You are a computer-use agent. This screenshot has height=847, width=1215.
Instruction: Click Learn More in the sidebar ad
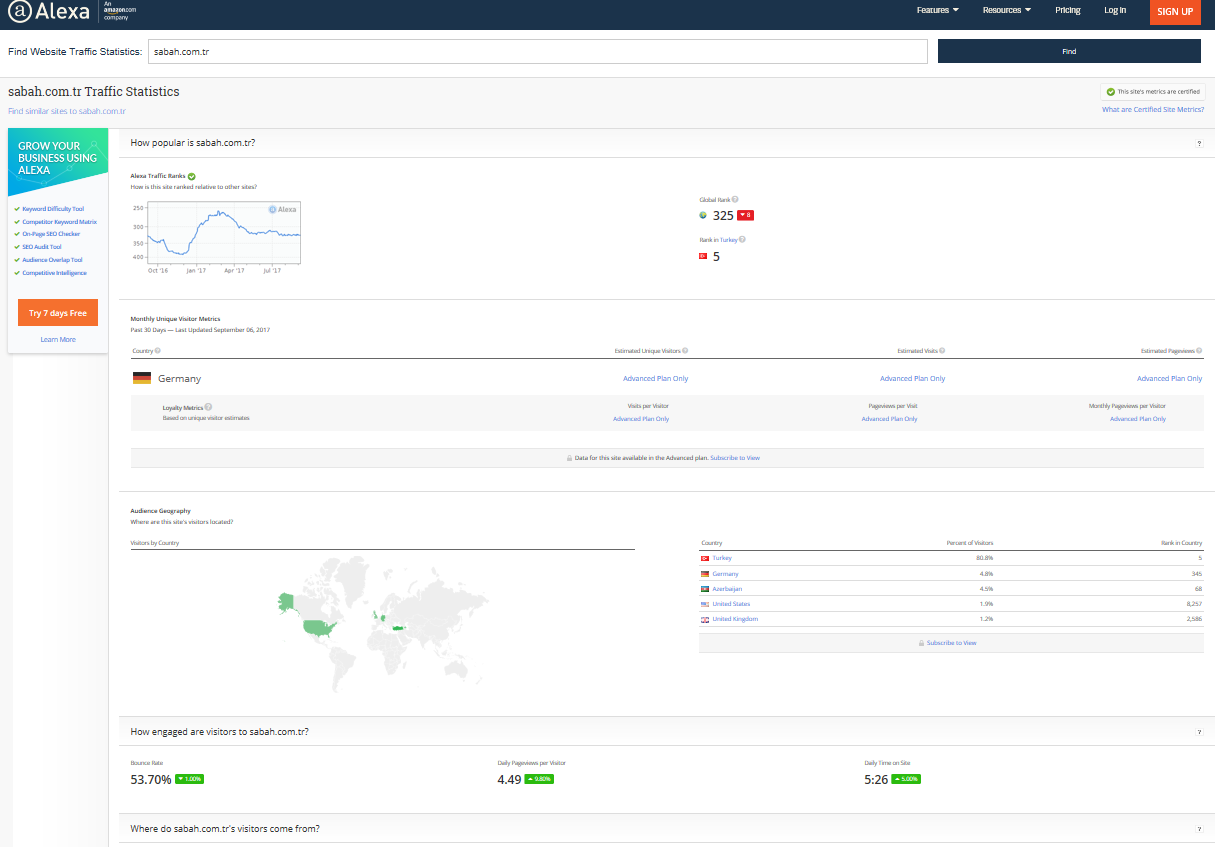click(x=58, y=340)
